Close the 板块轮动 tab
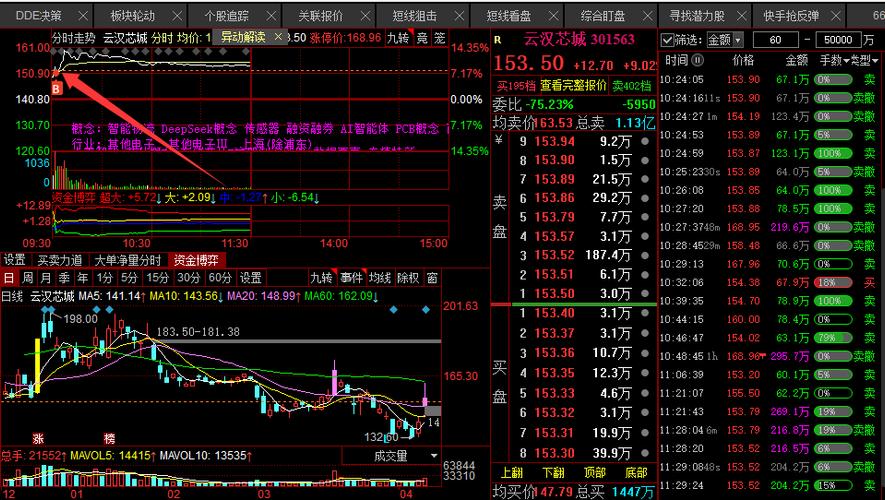 tap(177, 16)
